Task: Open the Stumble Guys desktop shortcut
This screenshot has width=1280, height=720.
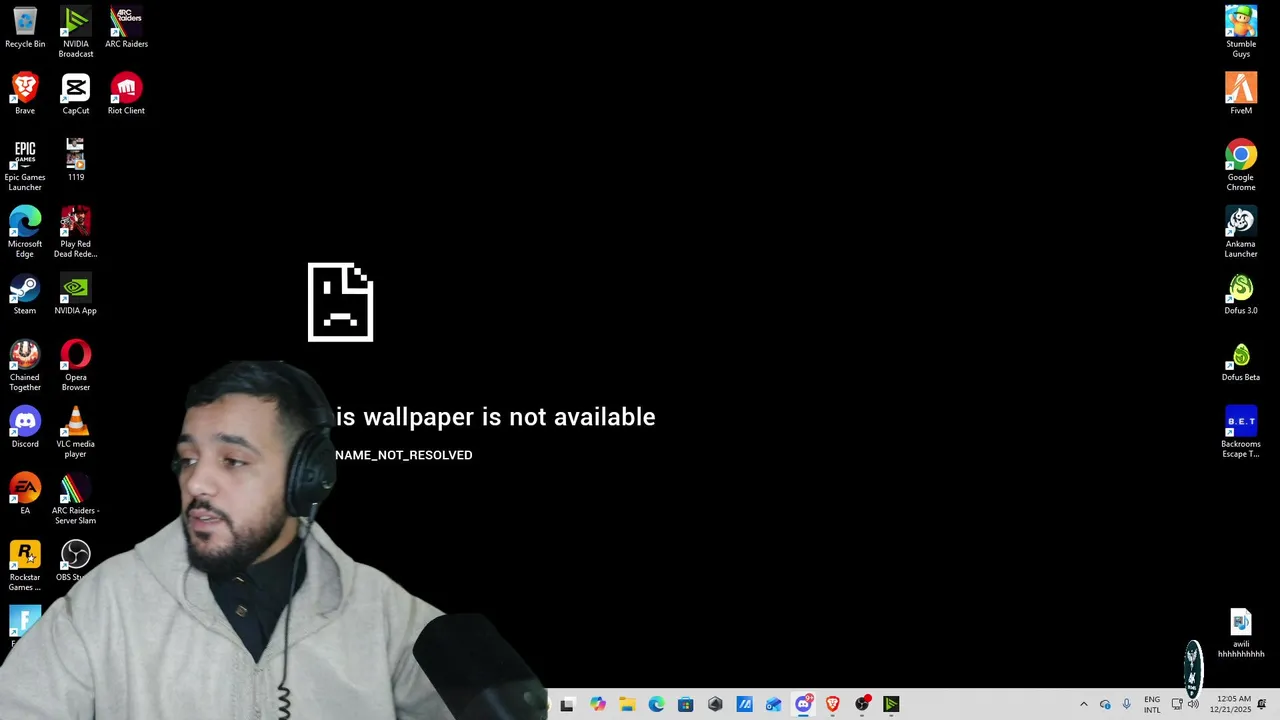Action: click(x=1241, y=32)
